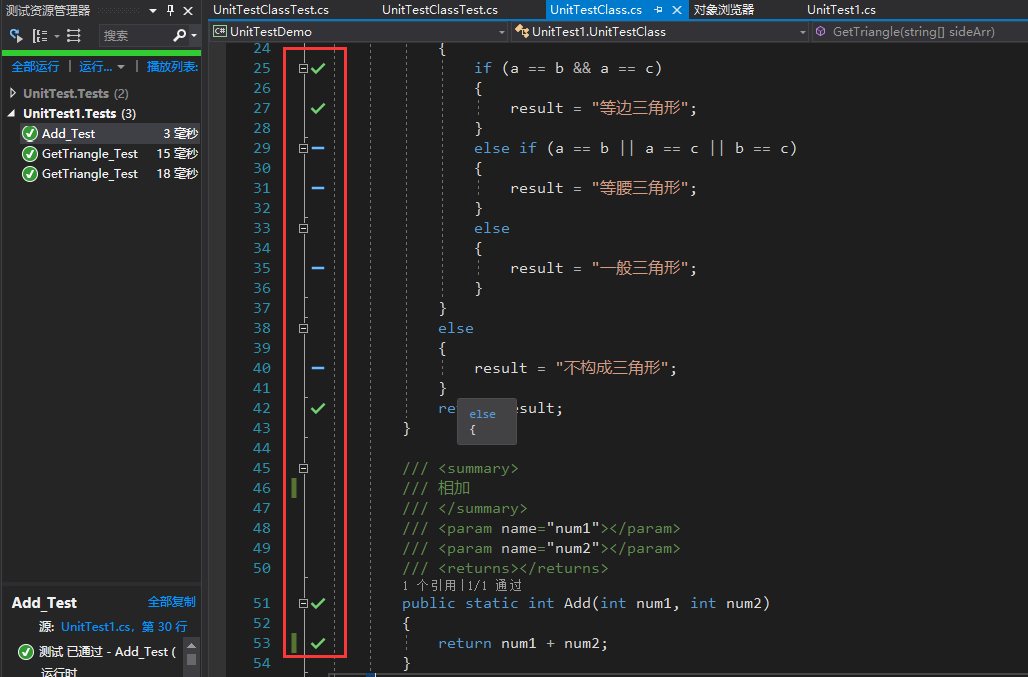Expand the UnitTest.Tests (2) tree node

(x=12, y=93)
